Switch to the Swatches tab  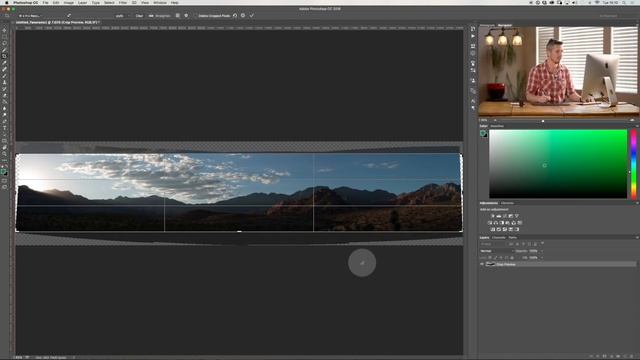tap(497, 126)
